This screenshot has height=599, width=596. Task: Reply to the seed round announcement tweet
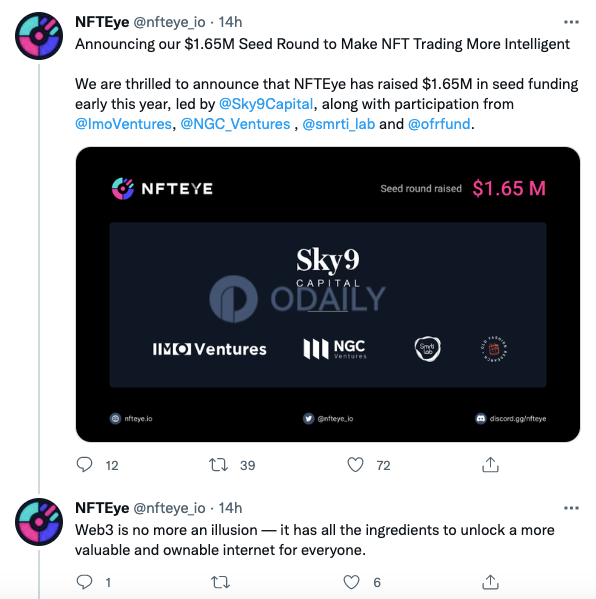coord(84,465)
